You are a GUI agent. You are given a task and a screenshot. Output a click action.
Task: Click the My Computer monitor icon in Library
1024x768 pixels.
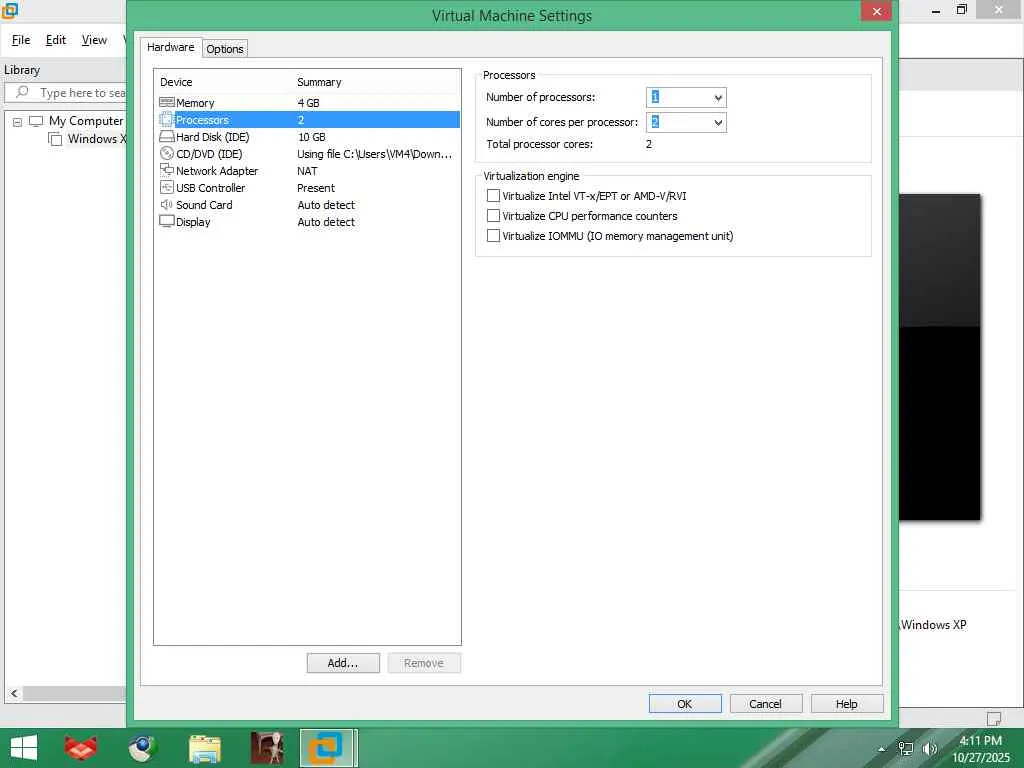click(x=36, y=121)
